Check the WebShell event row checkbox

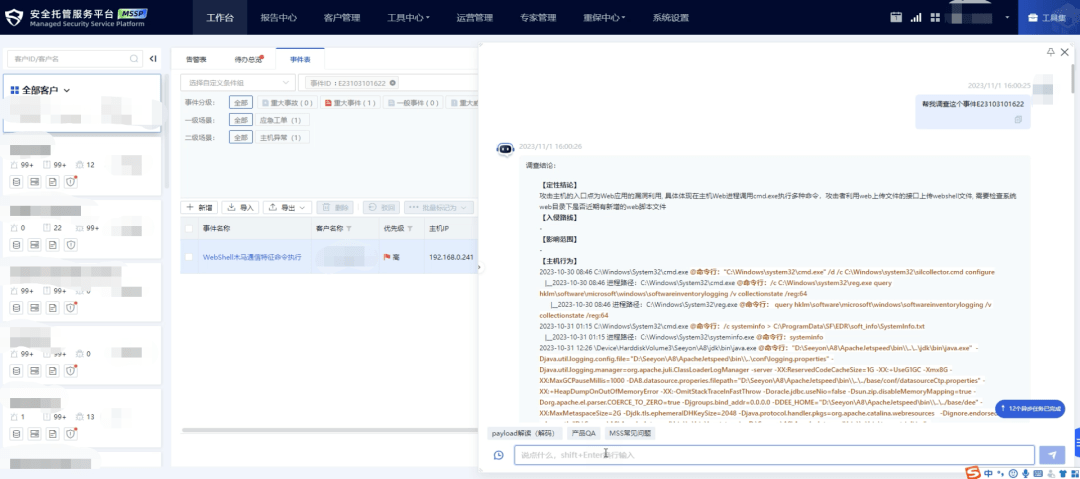point(189,256)
